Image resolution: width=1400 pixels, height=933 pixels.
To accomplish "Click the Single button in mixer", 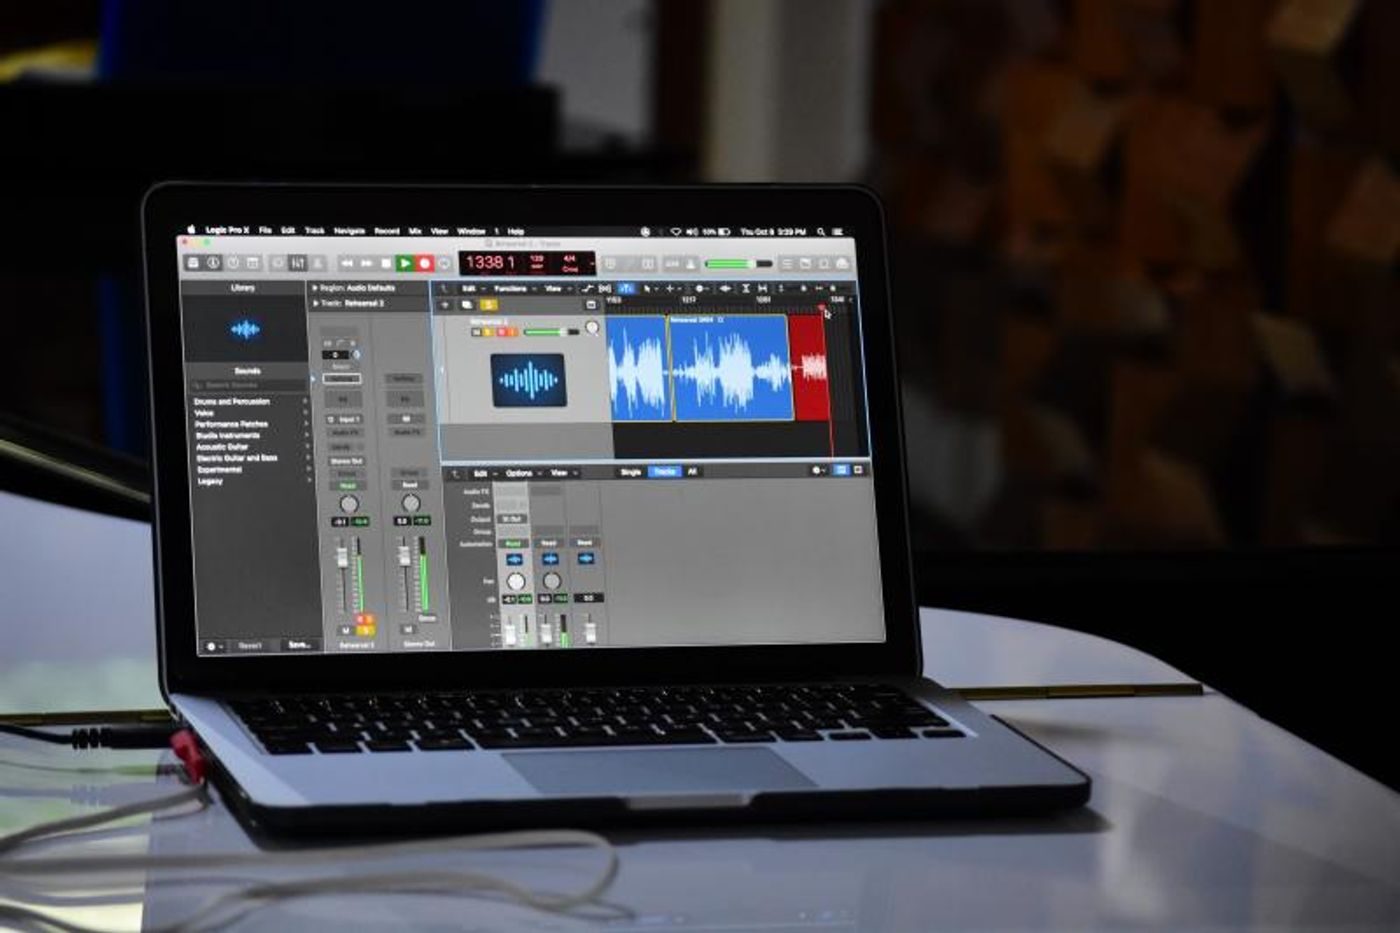I will click(631, 471).
